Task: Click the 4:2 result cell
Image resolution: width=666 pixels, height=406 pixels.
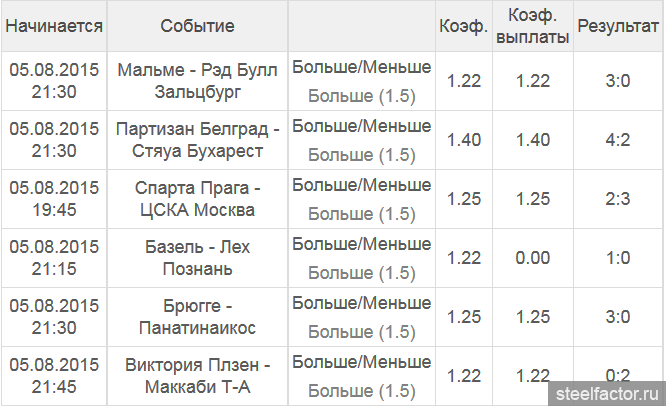Action: point(618,140)
